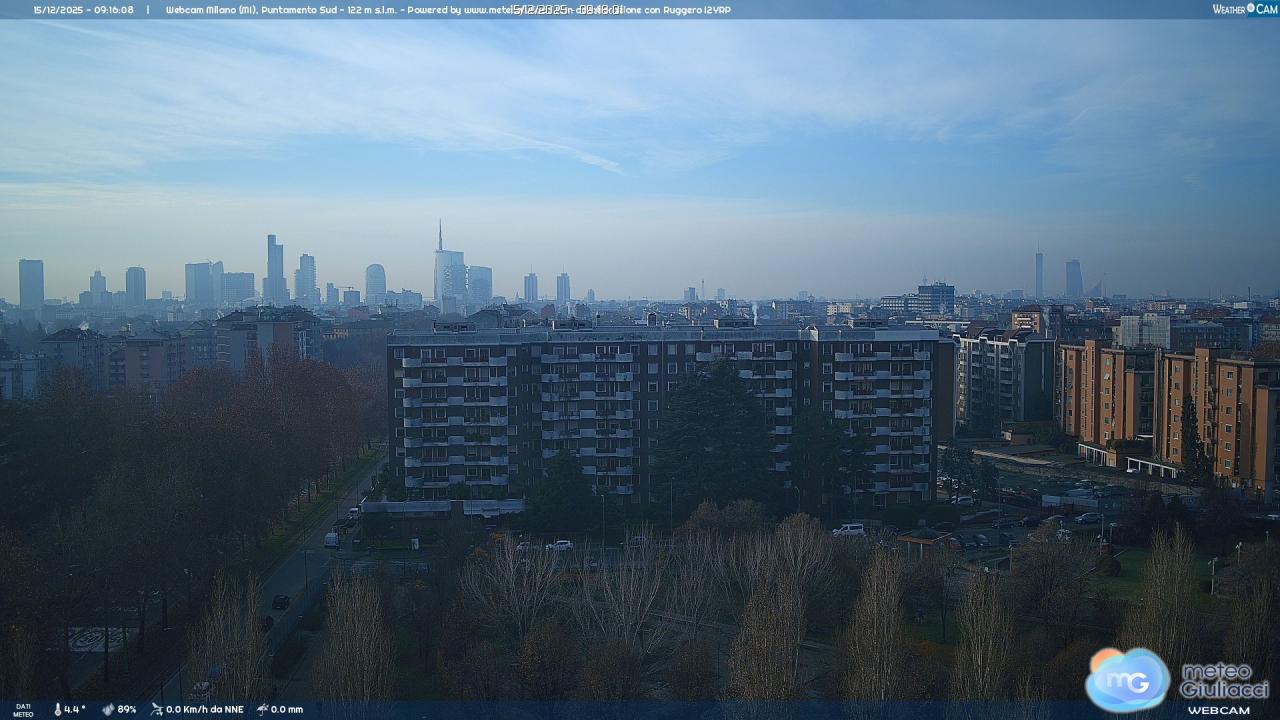
Task: Click the tall spire skyscraper on skyline
Action: [x=440, y=265]
